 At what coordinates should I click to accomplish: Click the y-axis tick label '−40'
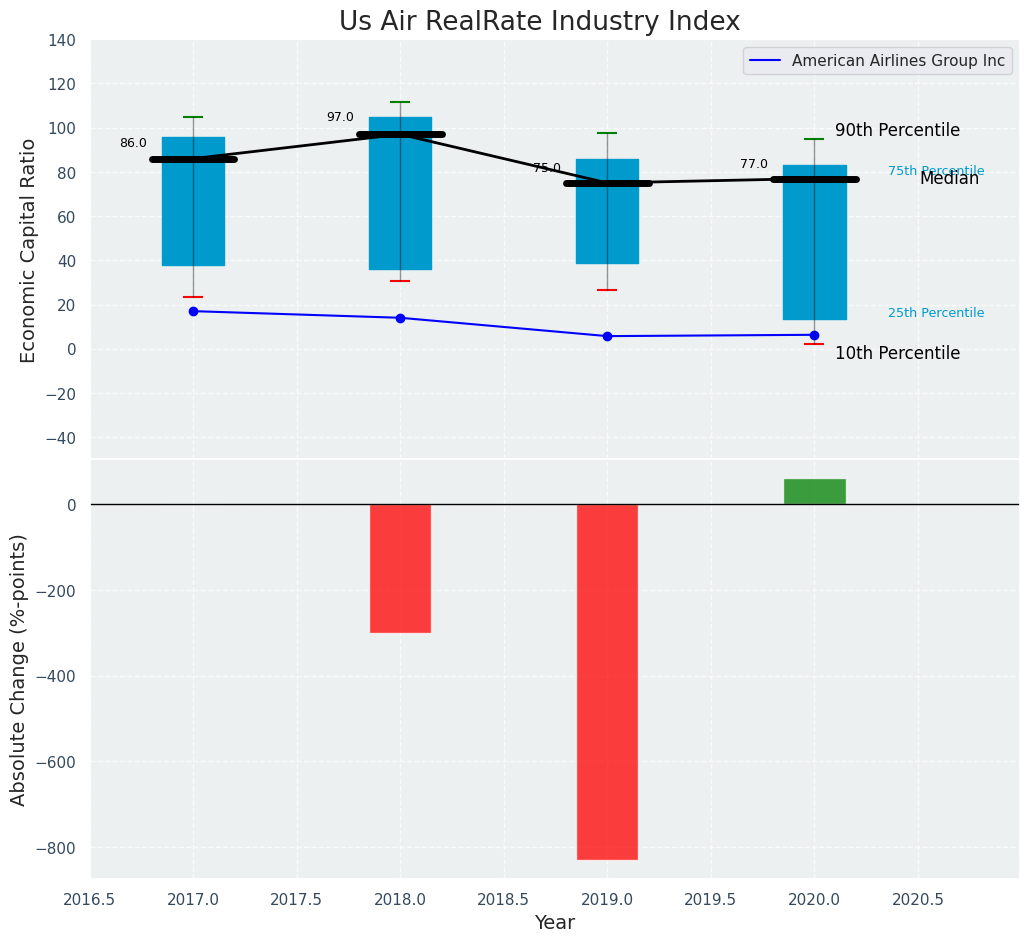pyautogui.click(x=60, y=439)
